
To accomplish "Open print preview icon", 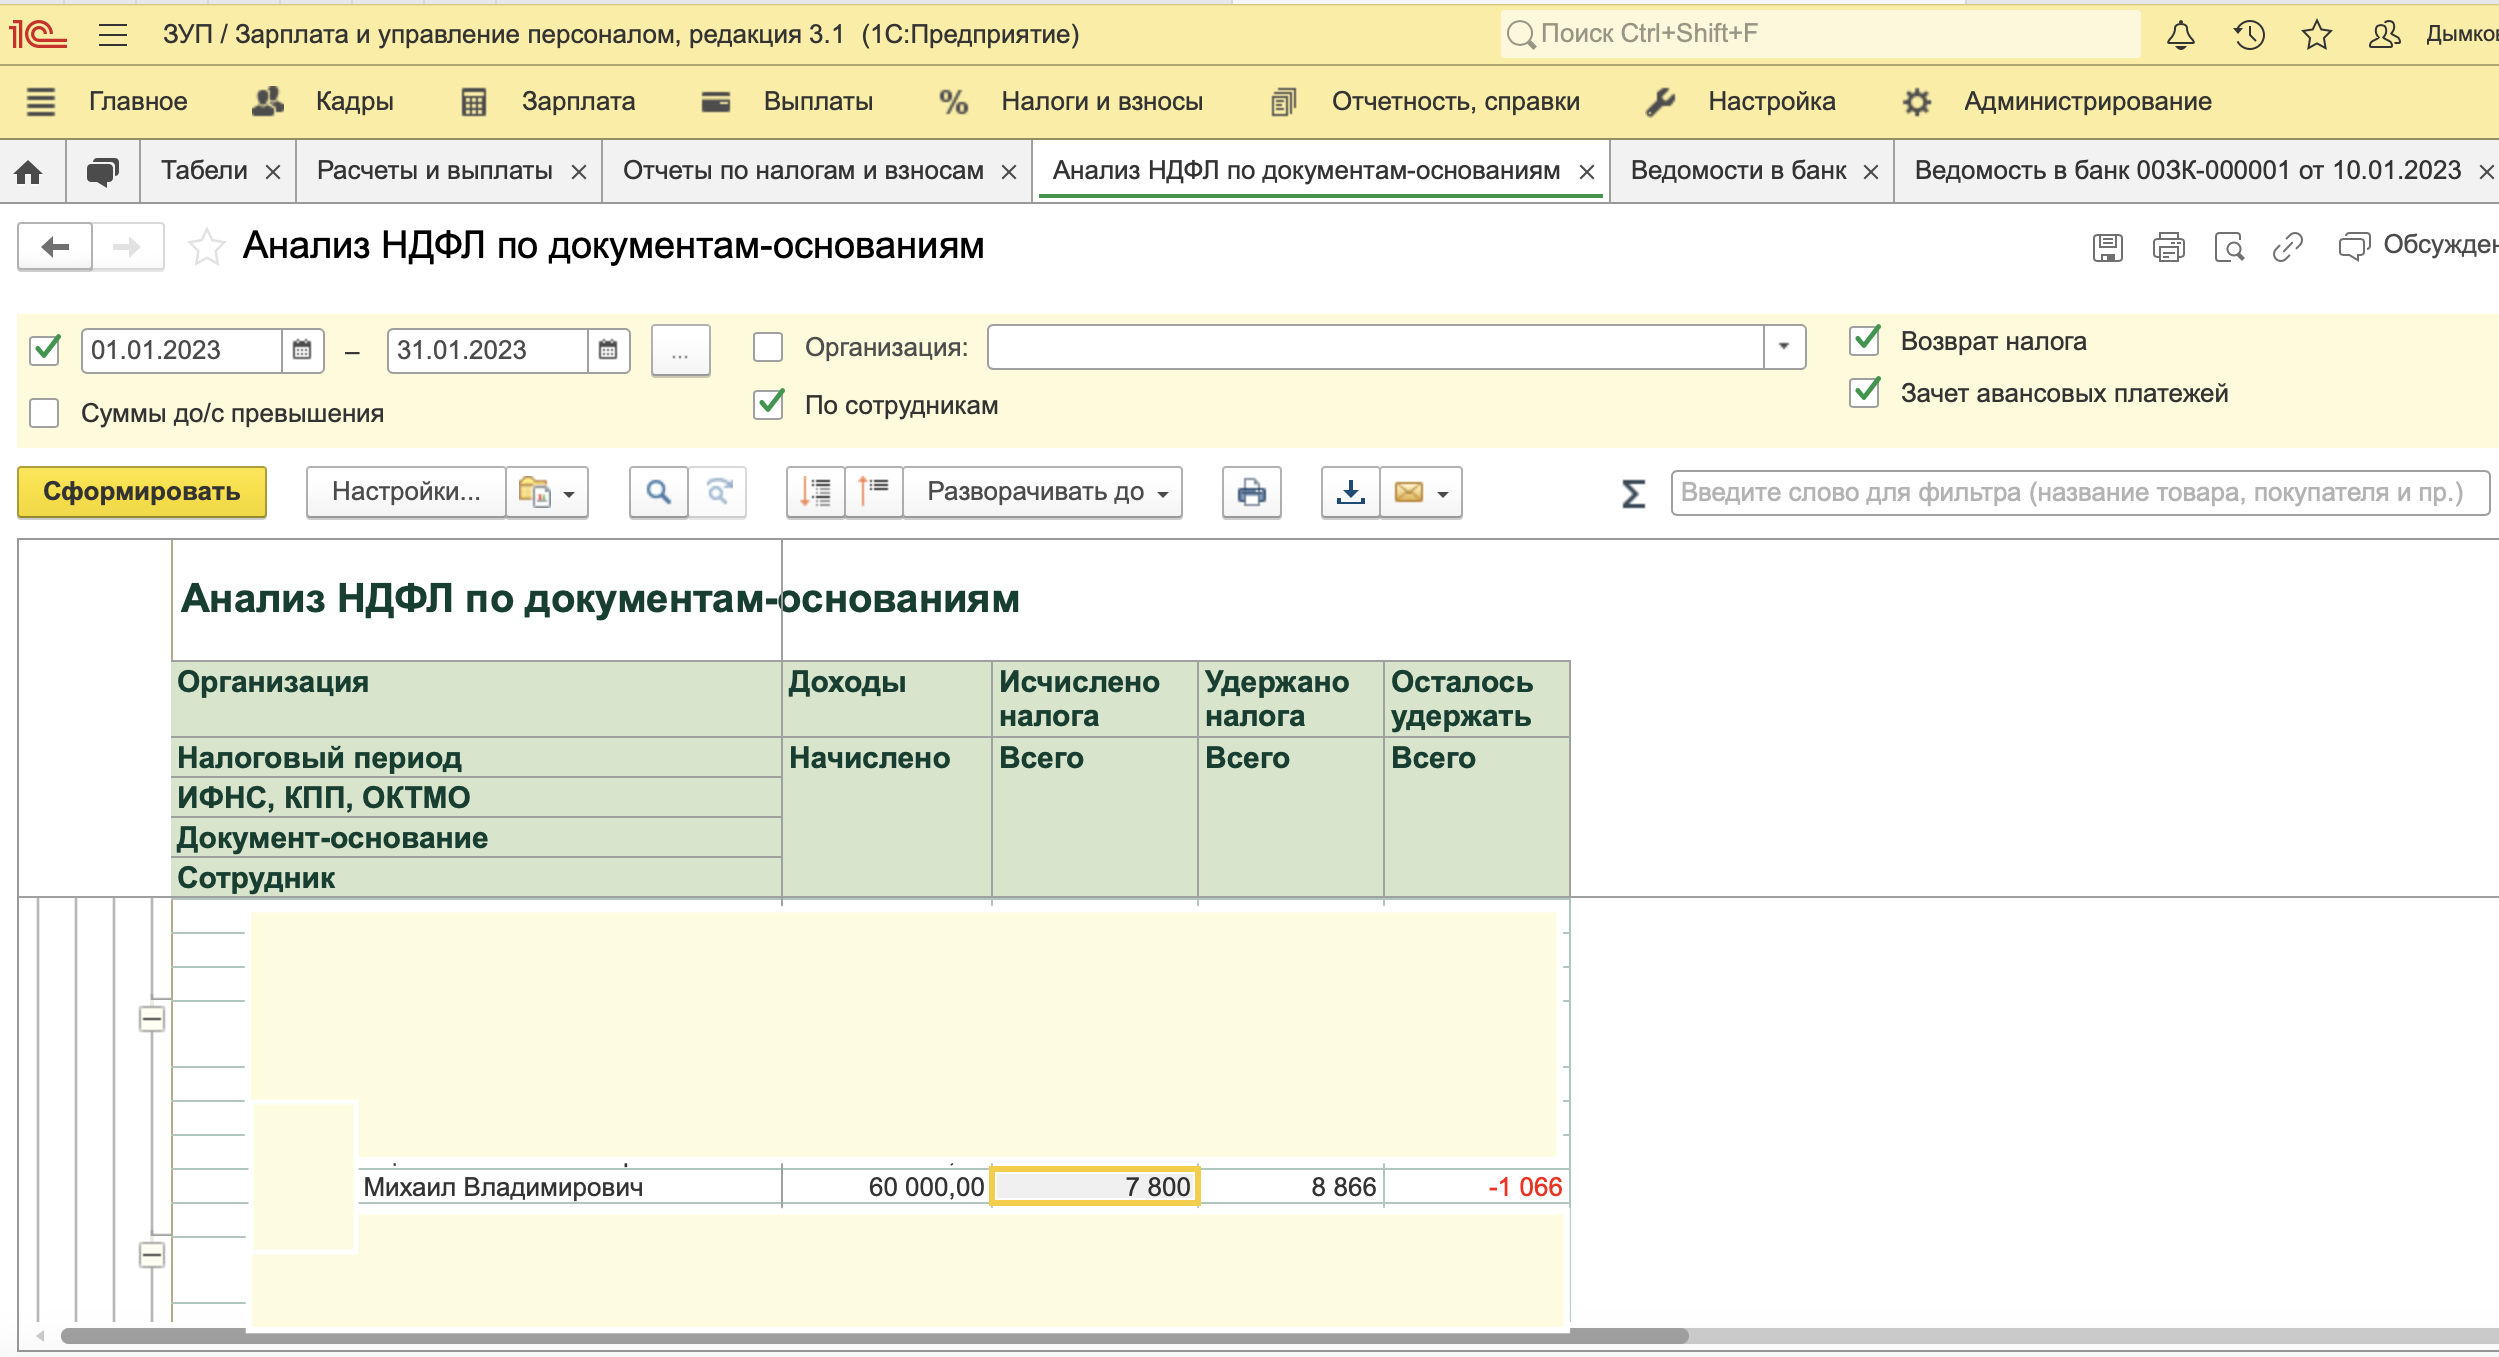I will (2229, 247).
